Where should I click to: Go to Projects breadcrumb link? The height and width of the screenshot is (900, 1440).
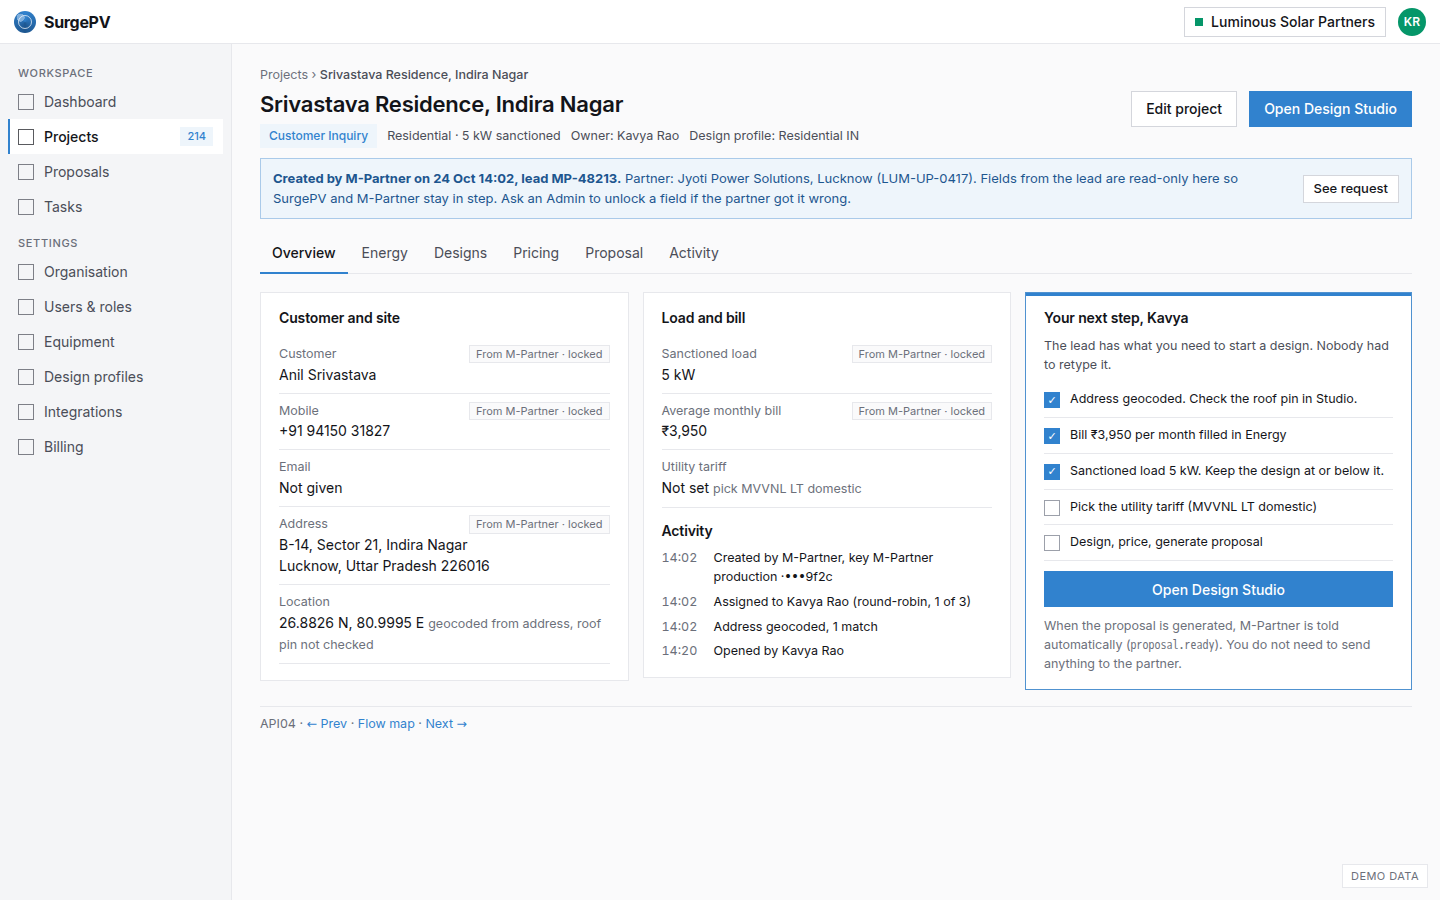point(284,75)
